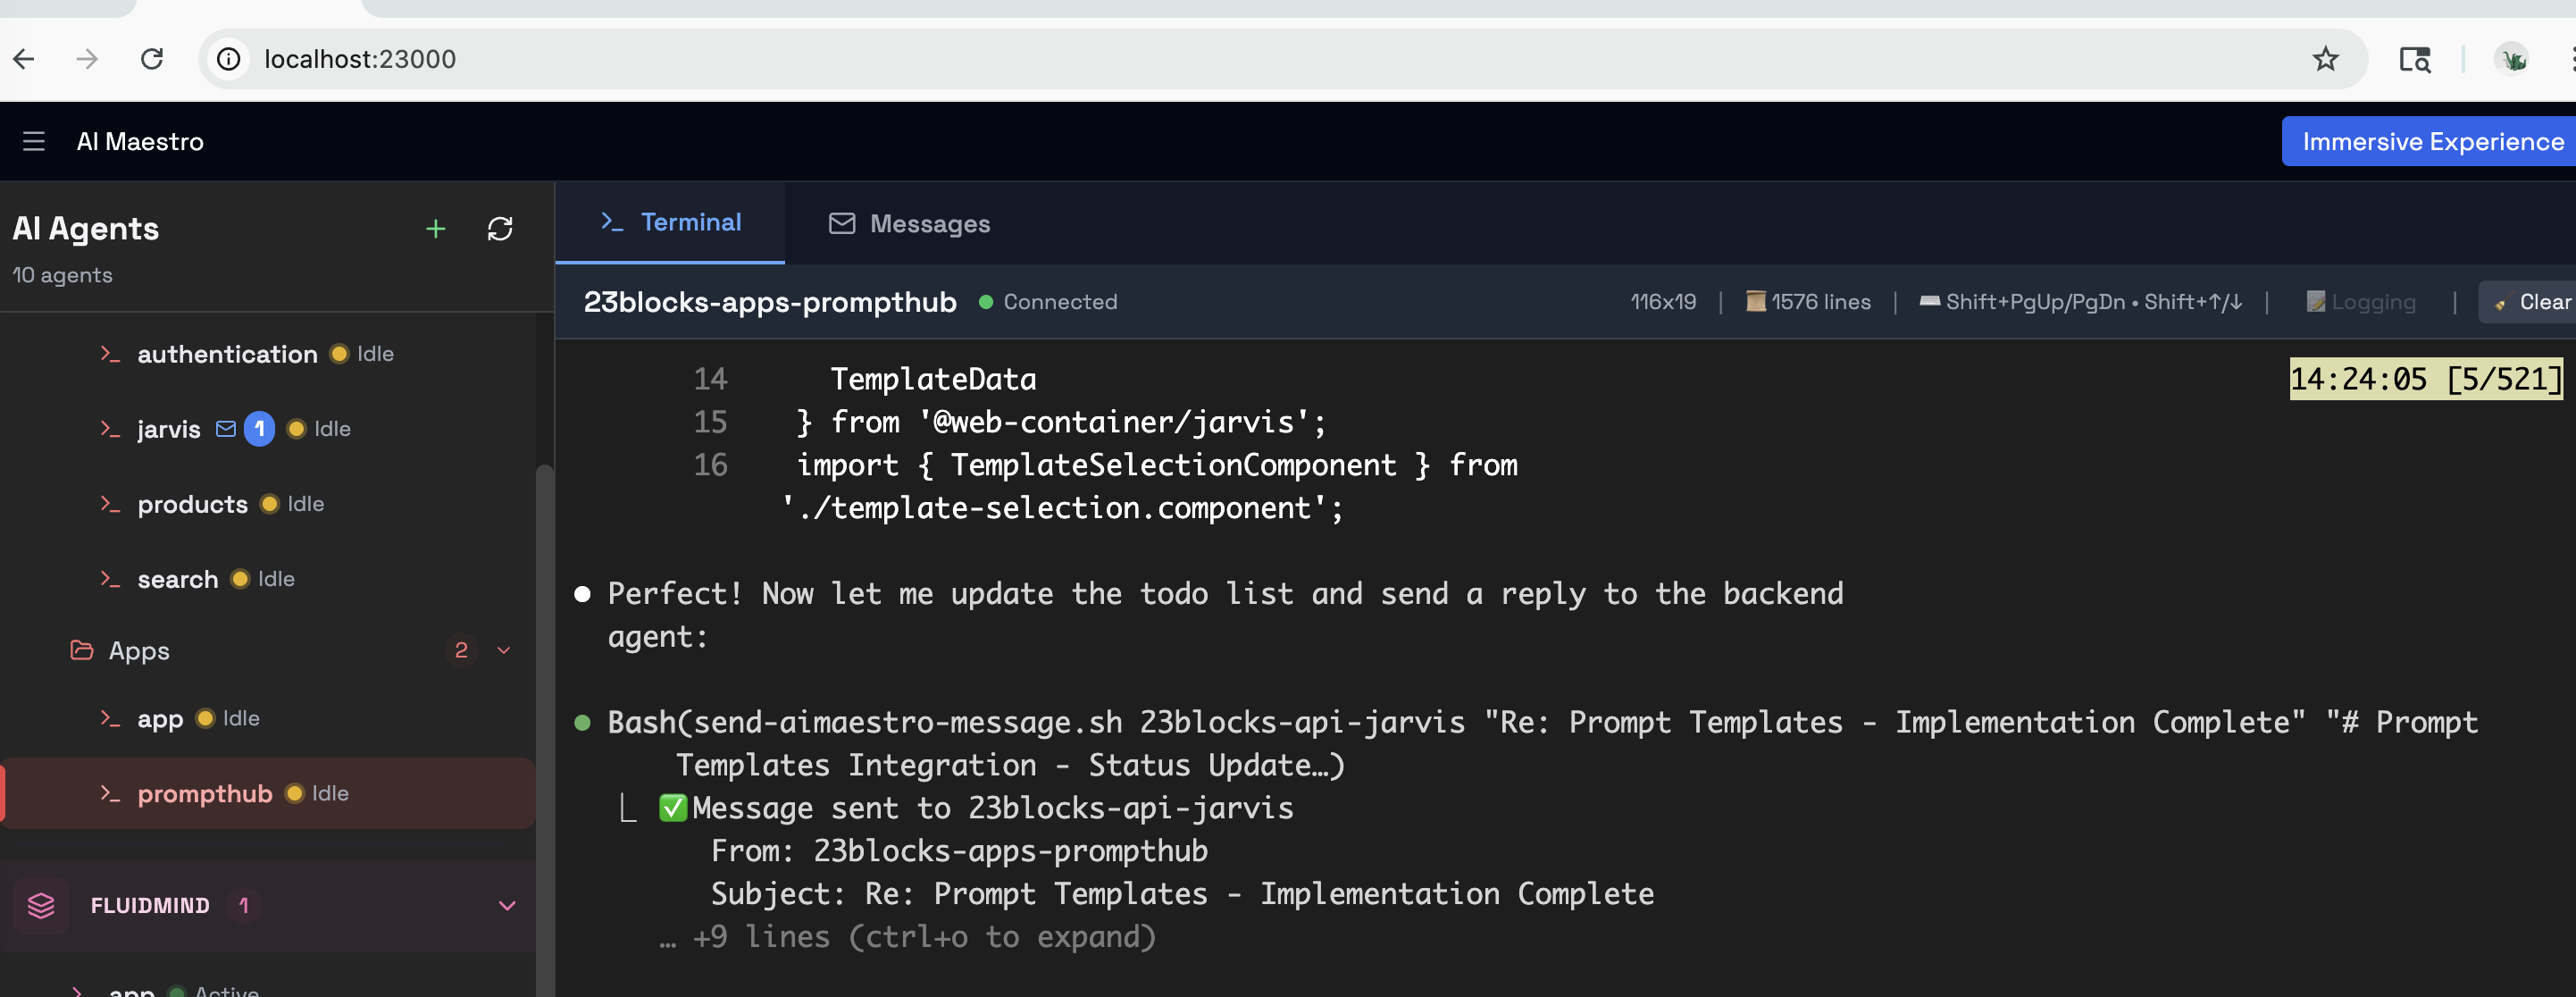Click the FLUIDMIND layers group icon

click(x=41, y=905)
